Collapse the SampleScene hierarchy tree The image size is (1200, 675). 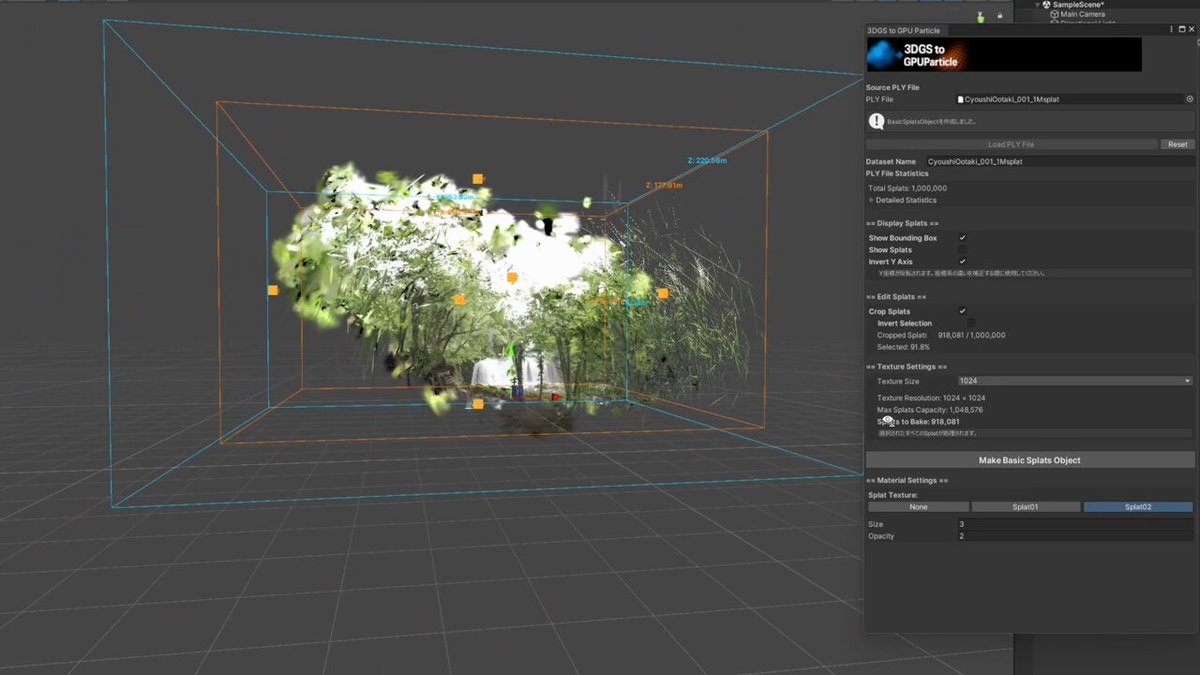pos(1037,5)
